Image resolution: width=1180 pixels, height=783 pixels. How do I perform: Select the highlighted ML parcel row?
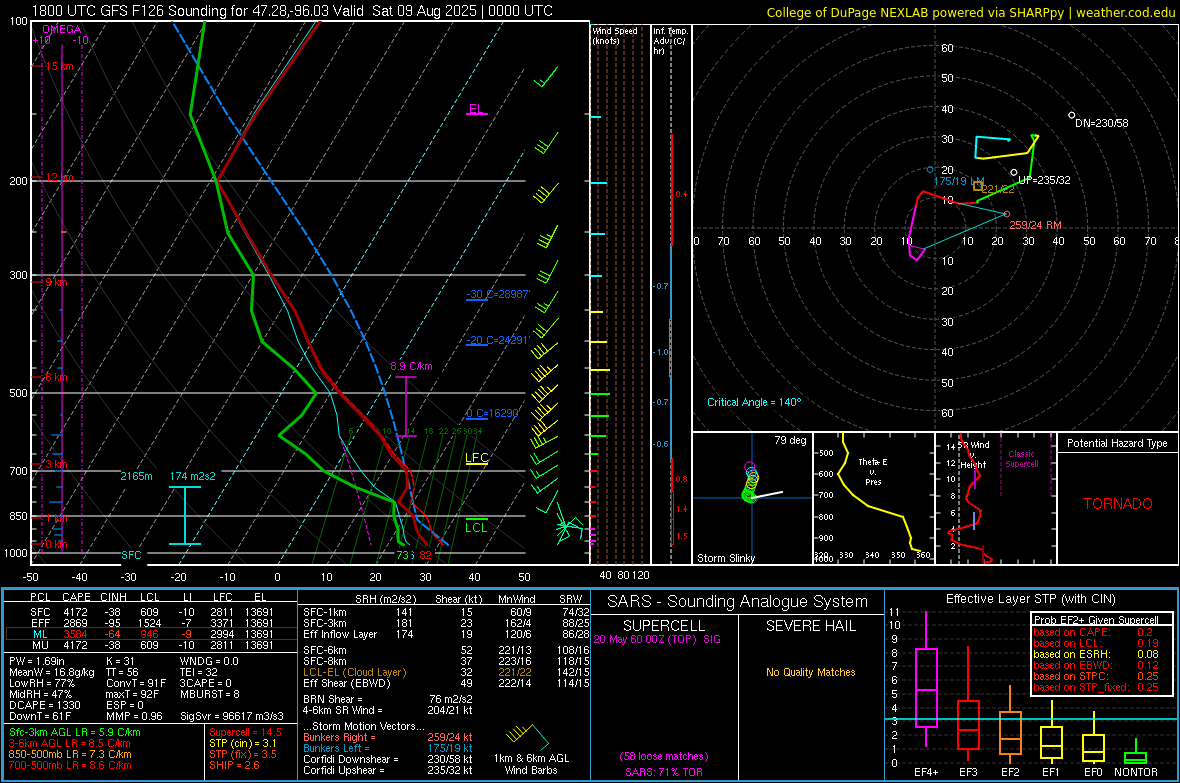point(151,634)
